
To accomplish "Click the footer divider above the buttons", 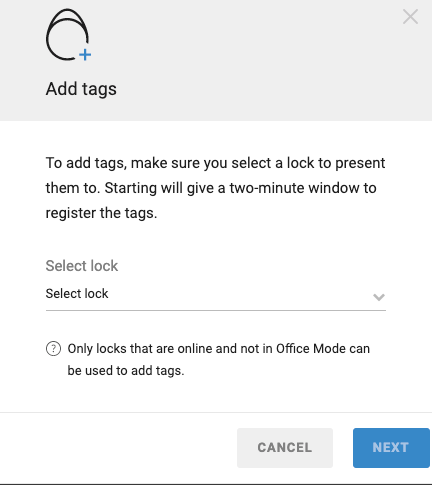I will 216,412.
